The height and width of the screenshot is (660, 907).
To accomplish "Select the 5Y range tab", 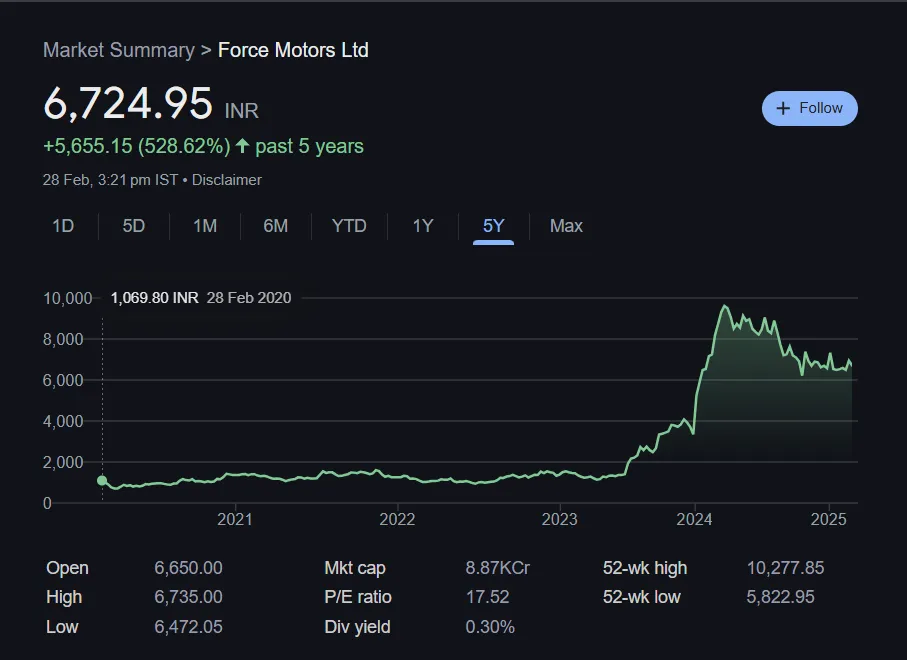I will point(493,226).
